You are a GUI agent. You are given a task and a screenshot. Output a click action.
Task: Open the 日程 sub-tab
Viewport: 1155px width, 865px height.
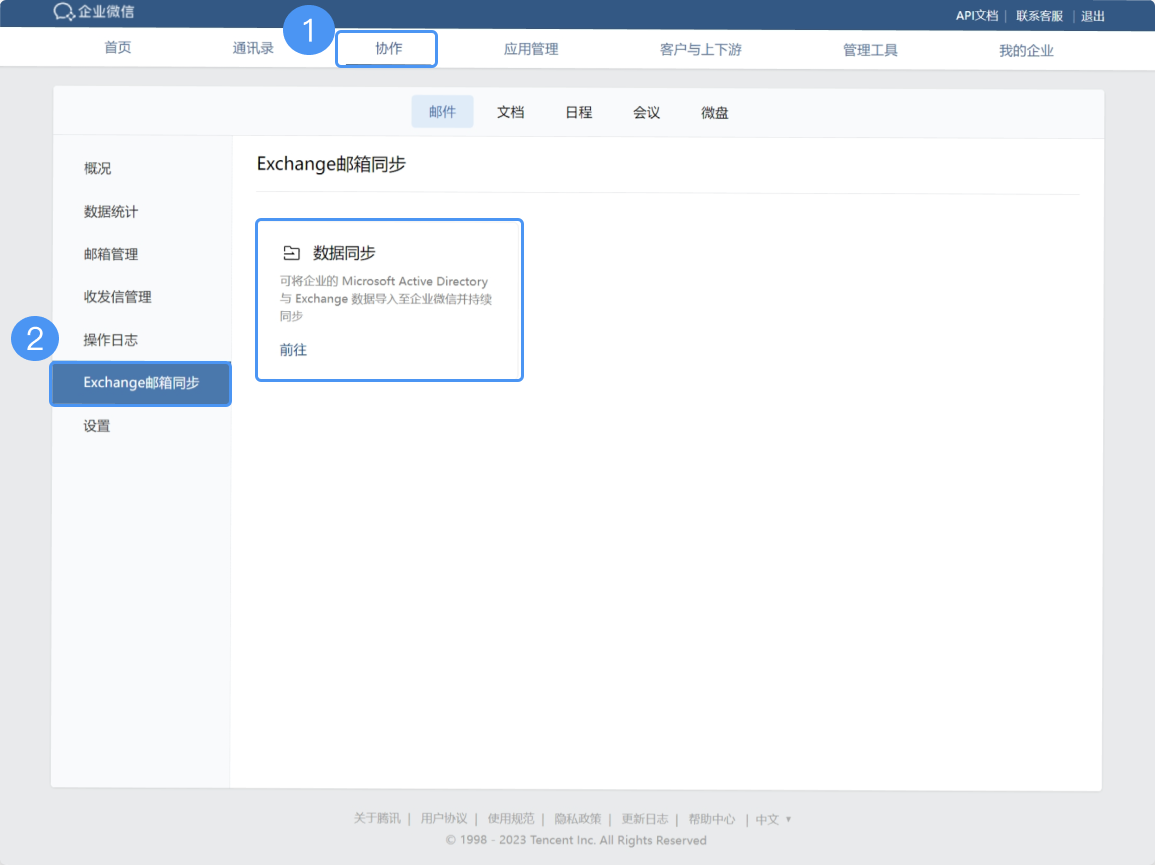click(579, 113)
